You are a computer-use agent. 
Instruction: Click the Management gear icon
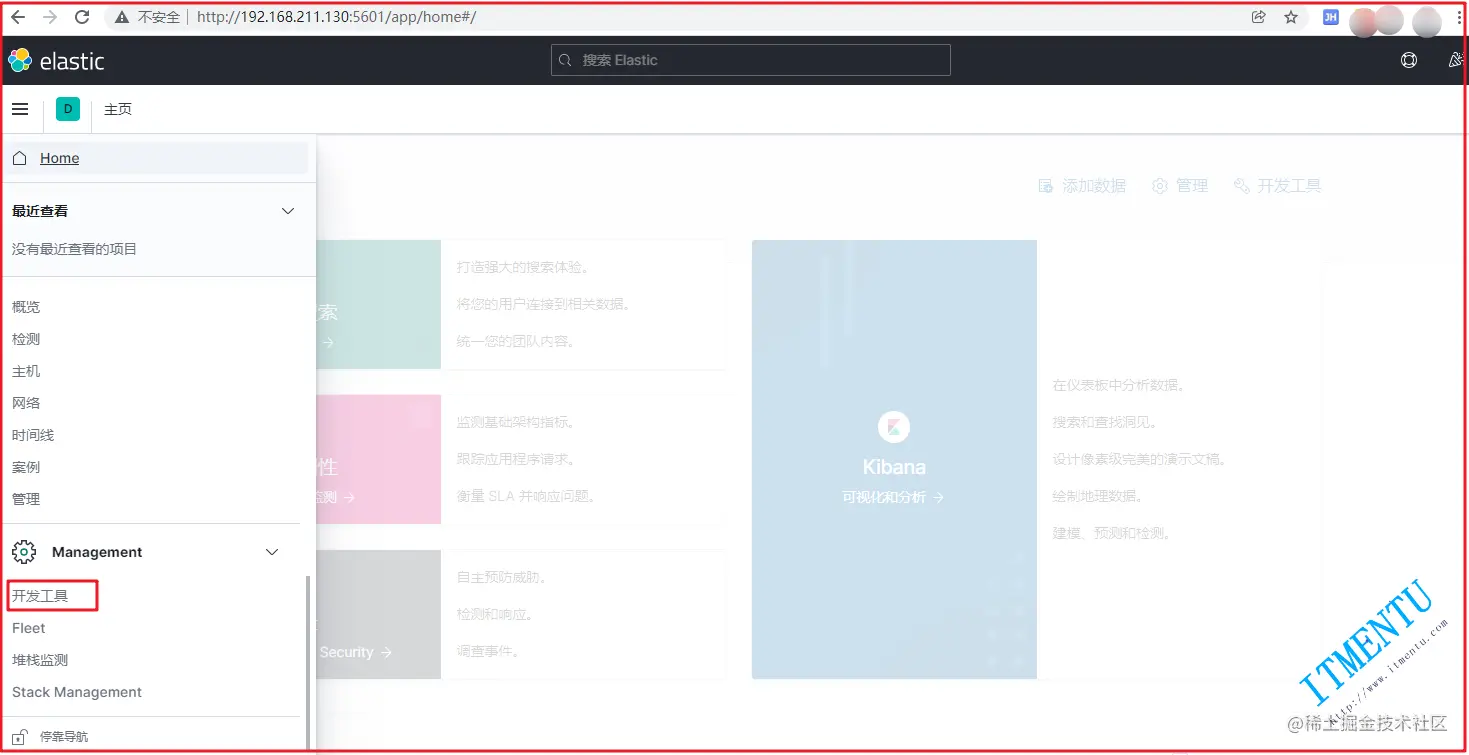(24, 552)
